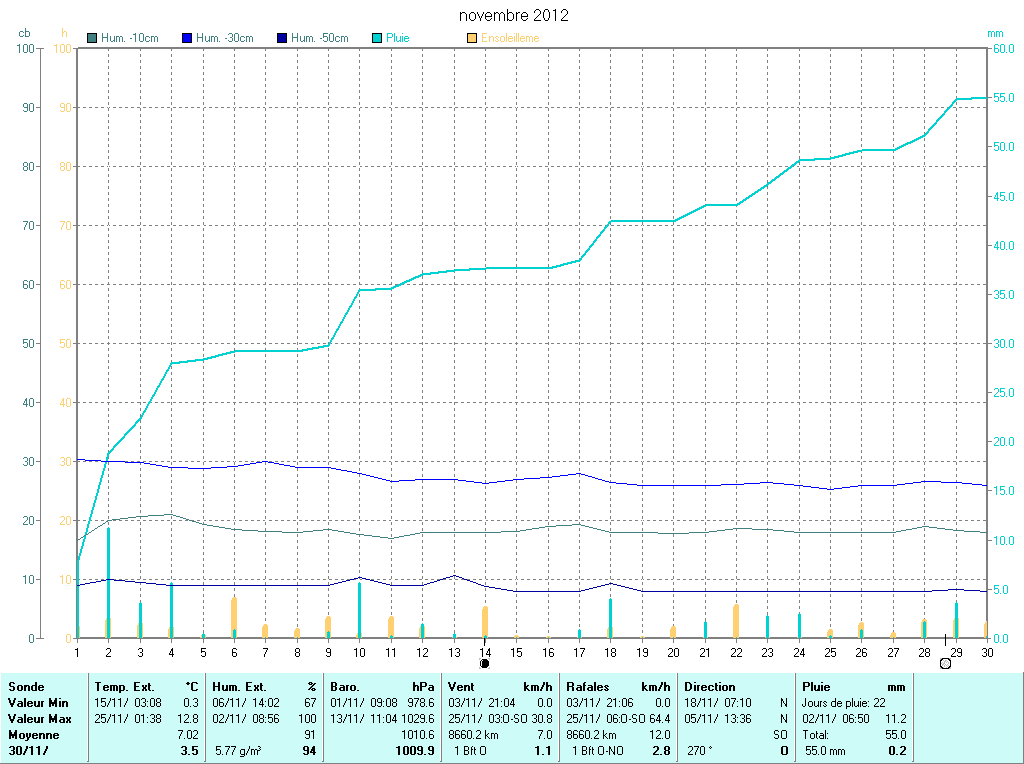Select the Hum. -30cm legend color square

187,38
